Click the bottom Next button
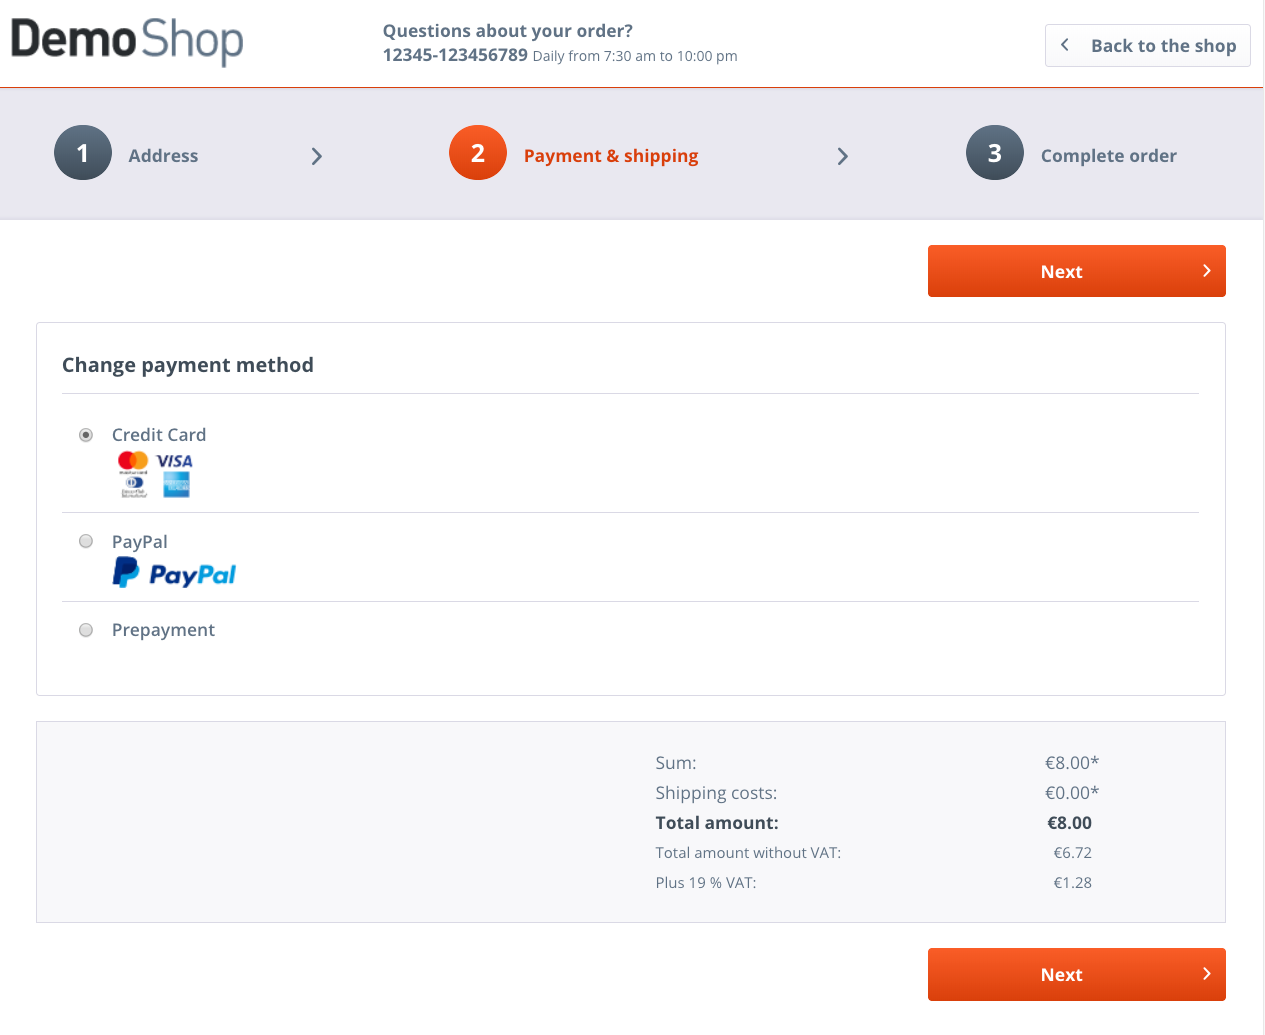Screen dimensions: 1265x1035 [1077, 974]
